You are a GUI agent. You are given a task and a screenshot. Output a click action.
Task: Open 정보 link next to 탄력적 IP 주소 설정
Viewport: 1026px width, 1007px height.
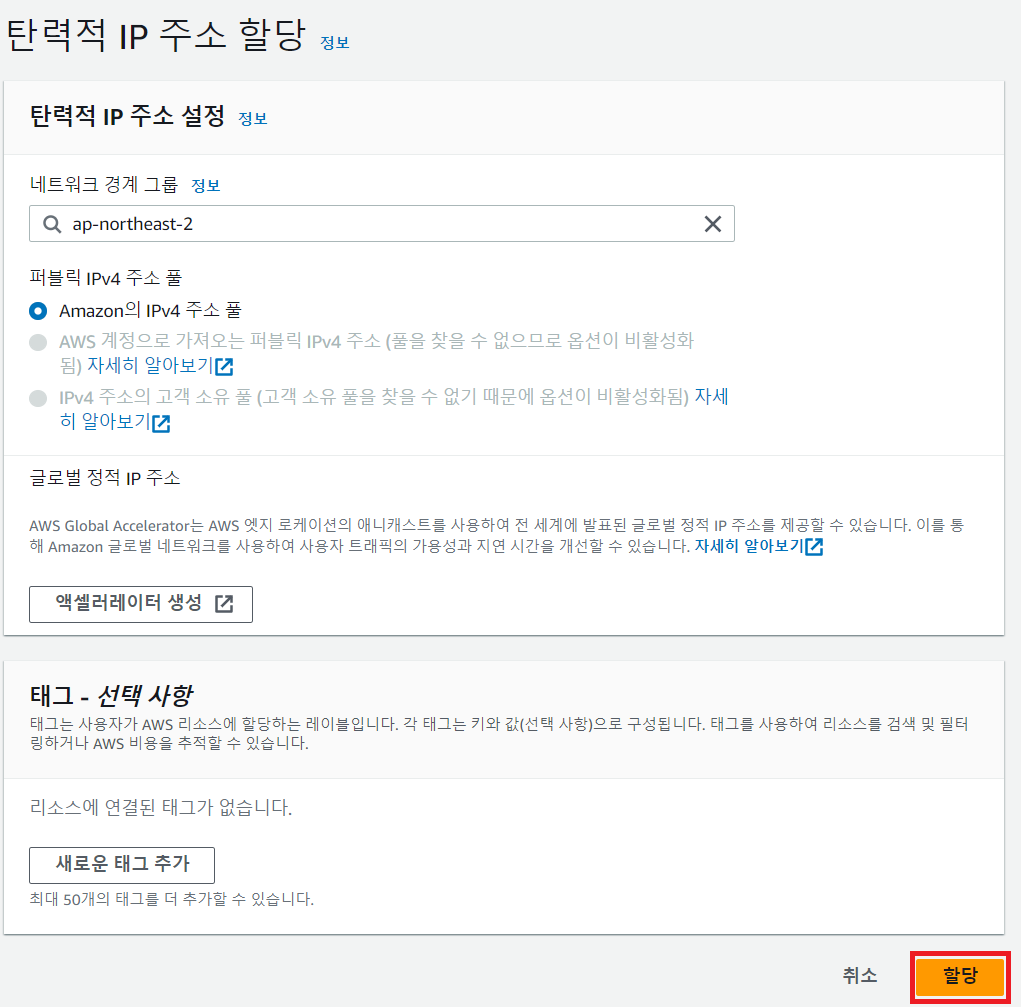pos(253,118)
